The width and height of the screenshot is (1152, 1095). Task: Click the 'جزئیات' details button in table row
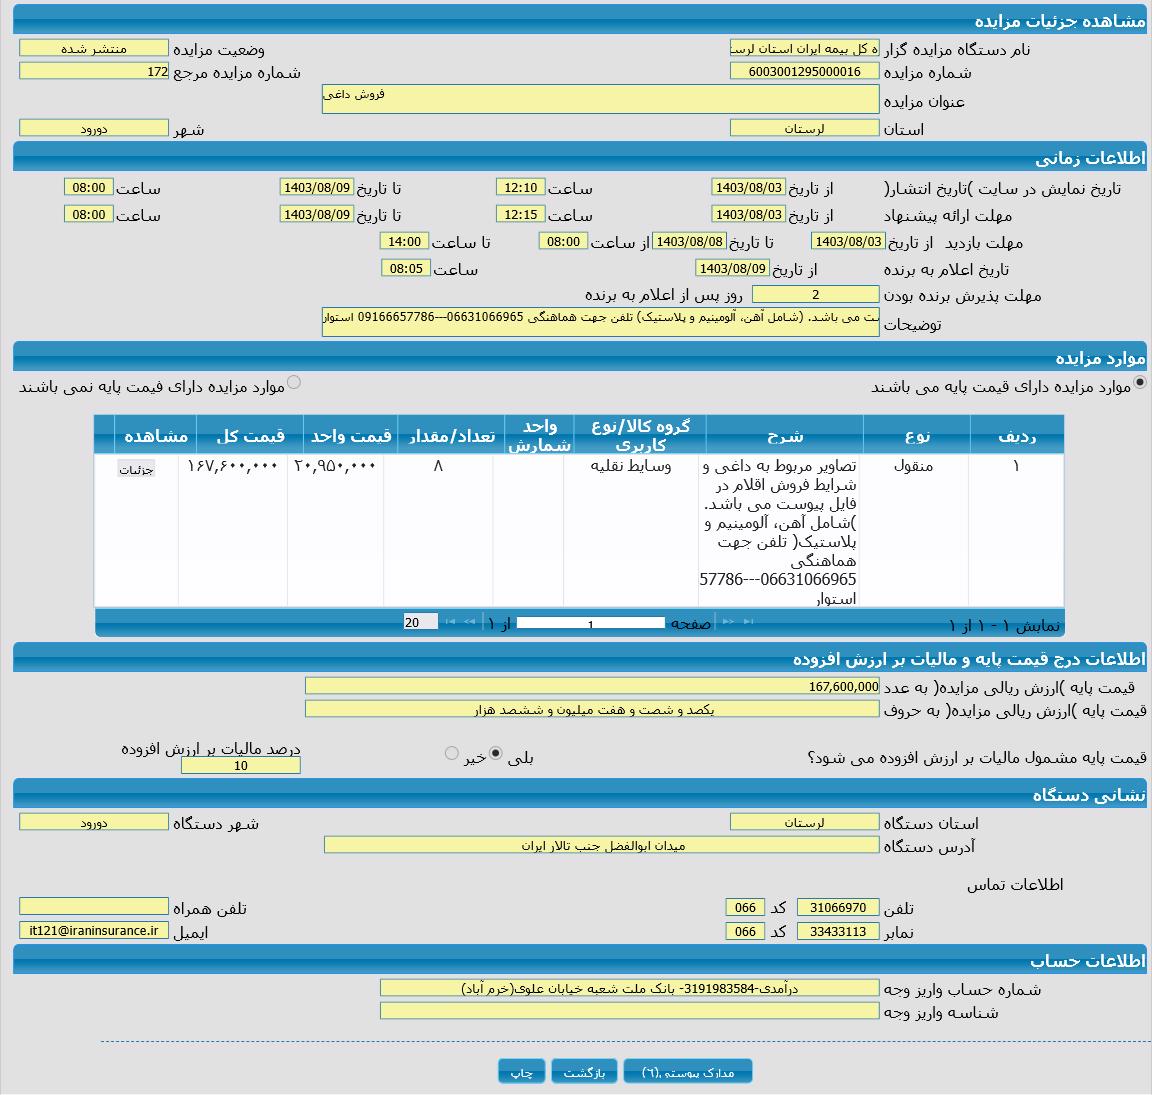tap(136, 469)
